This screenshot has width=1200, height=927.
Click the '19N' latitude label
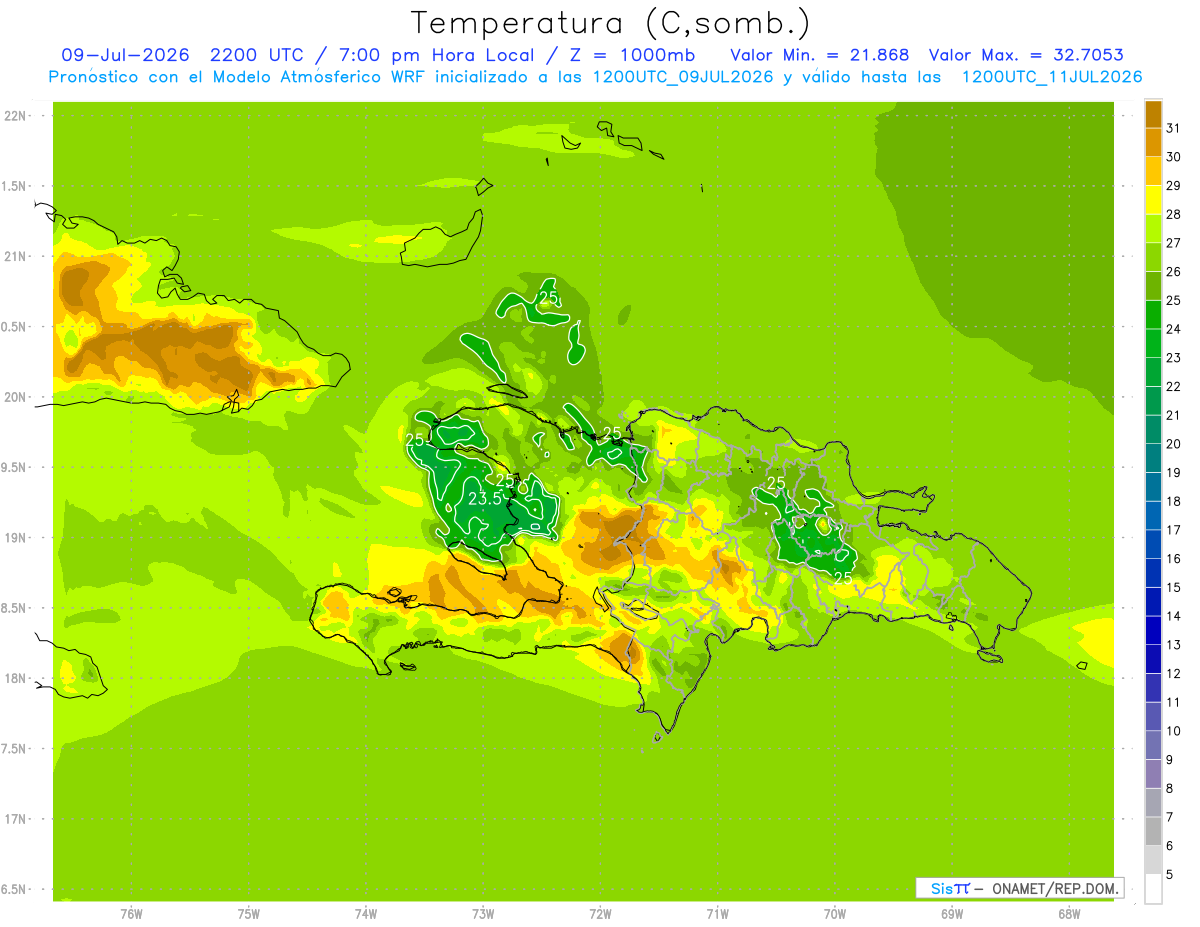(x=14, y=538)
